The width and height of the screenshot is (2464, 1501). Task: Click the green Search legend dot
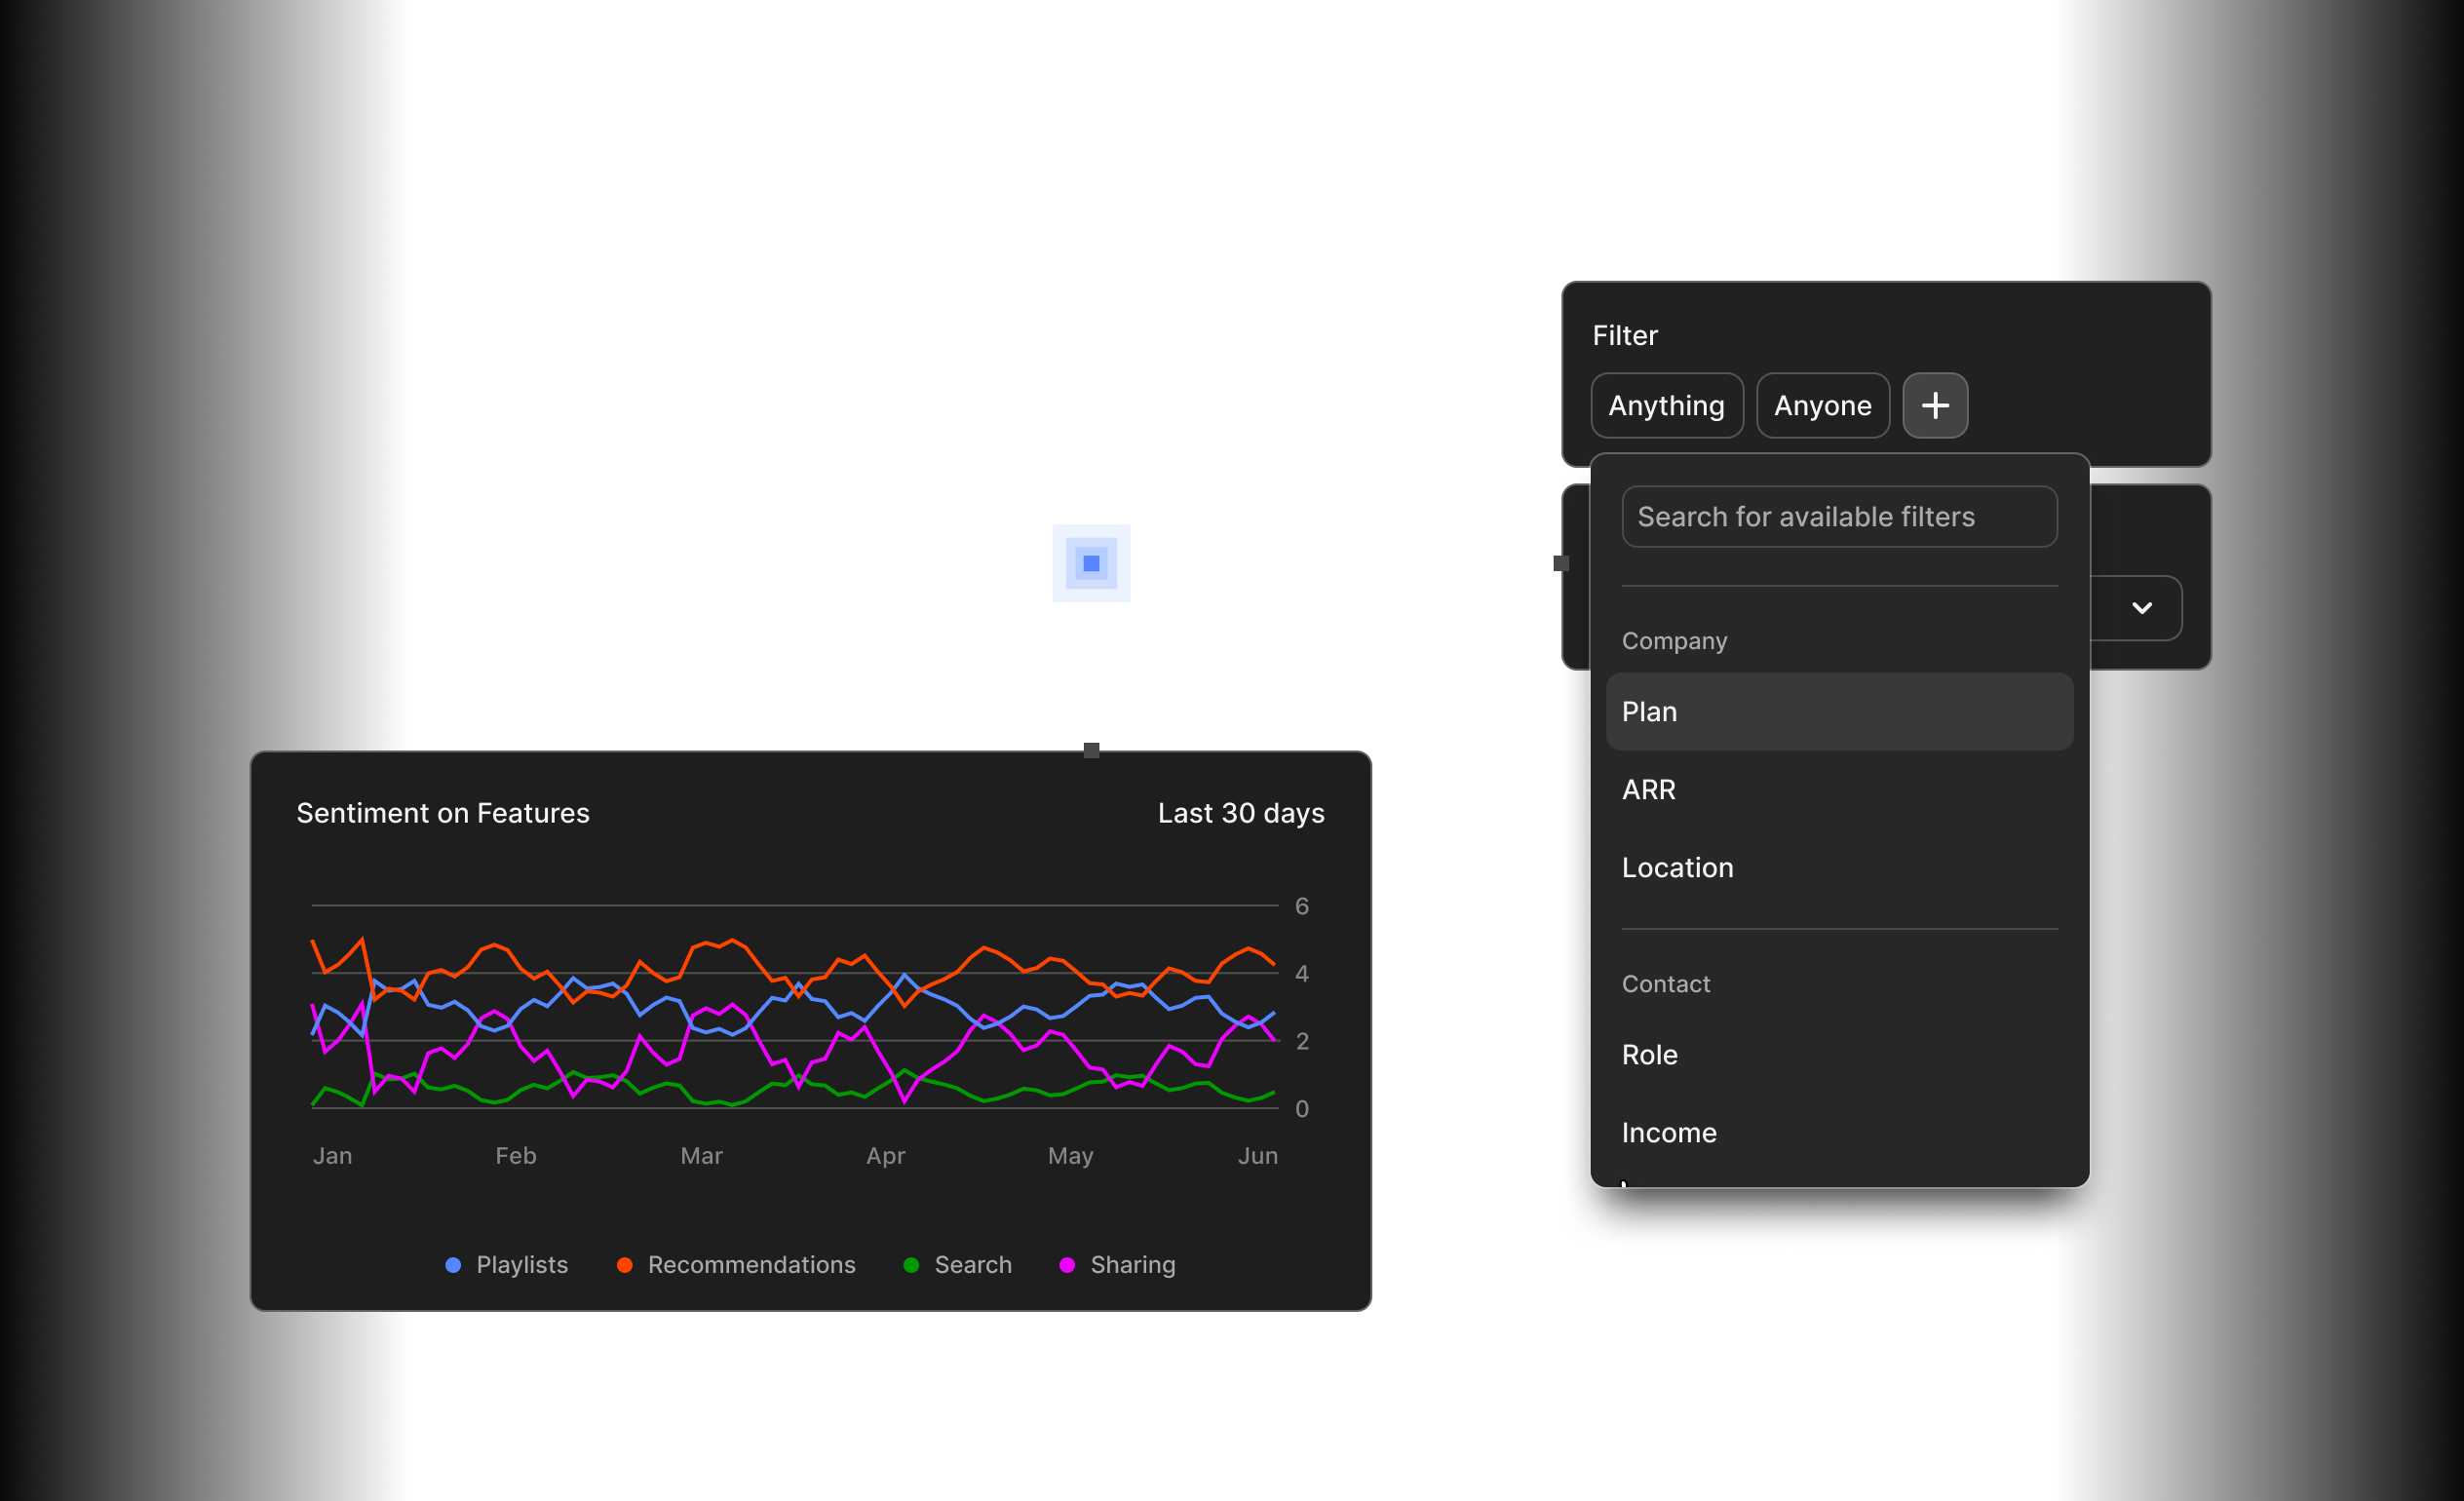point(911,1265)
